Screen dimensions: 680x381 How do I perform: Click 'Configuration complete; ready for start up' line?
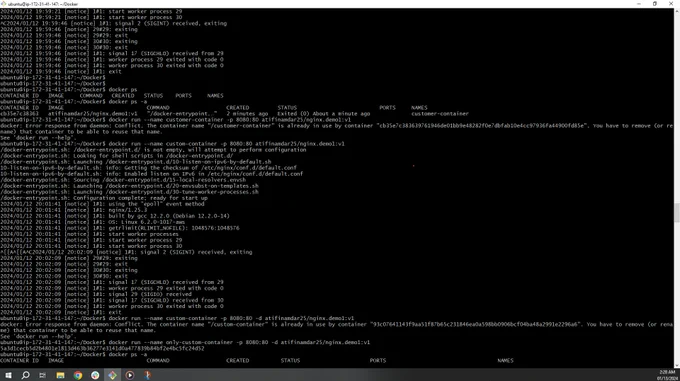point(104,198)
